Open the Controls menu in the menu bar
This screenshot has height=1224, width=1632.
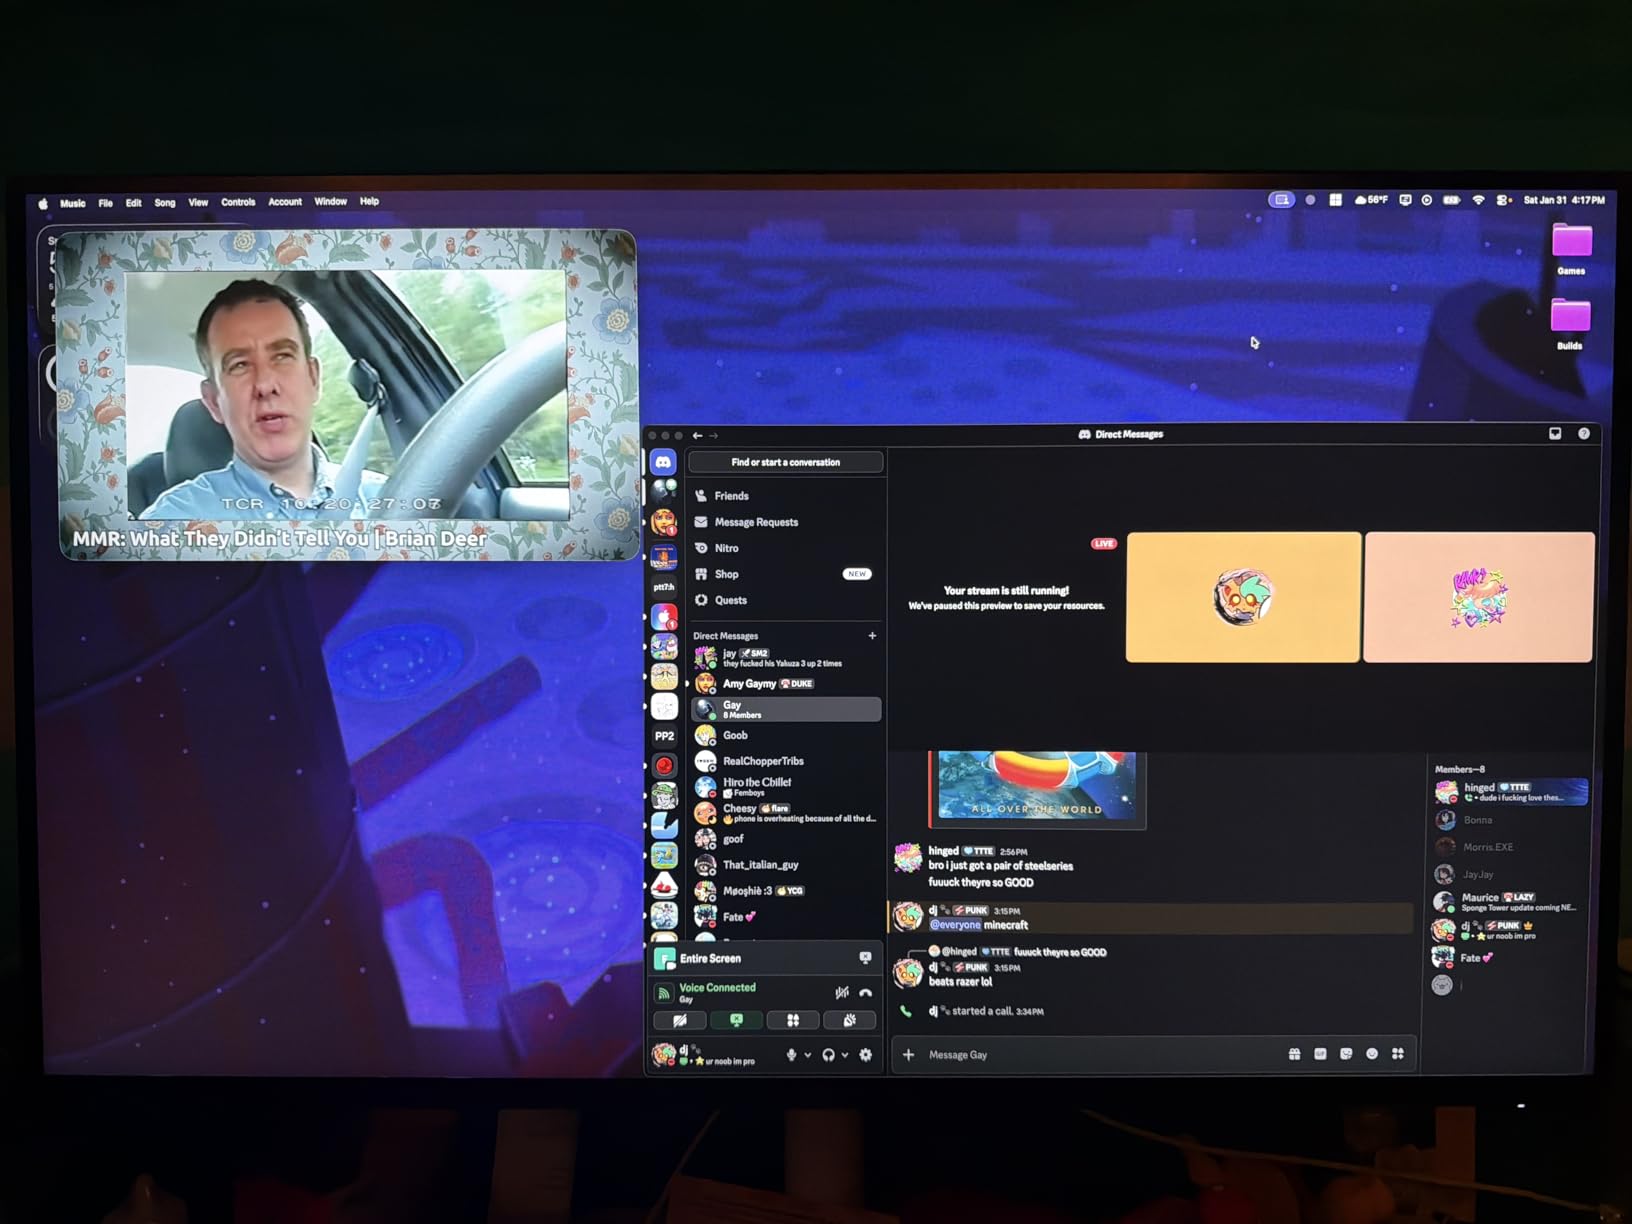click(x=238, y=201)
